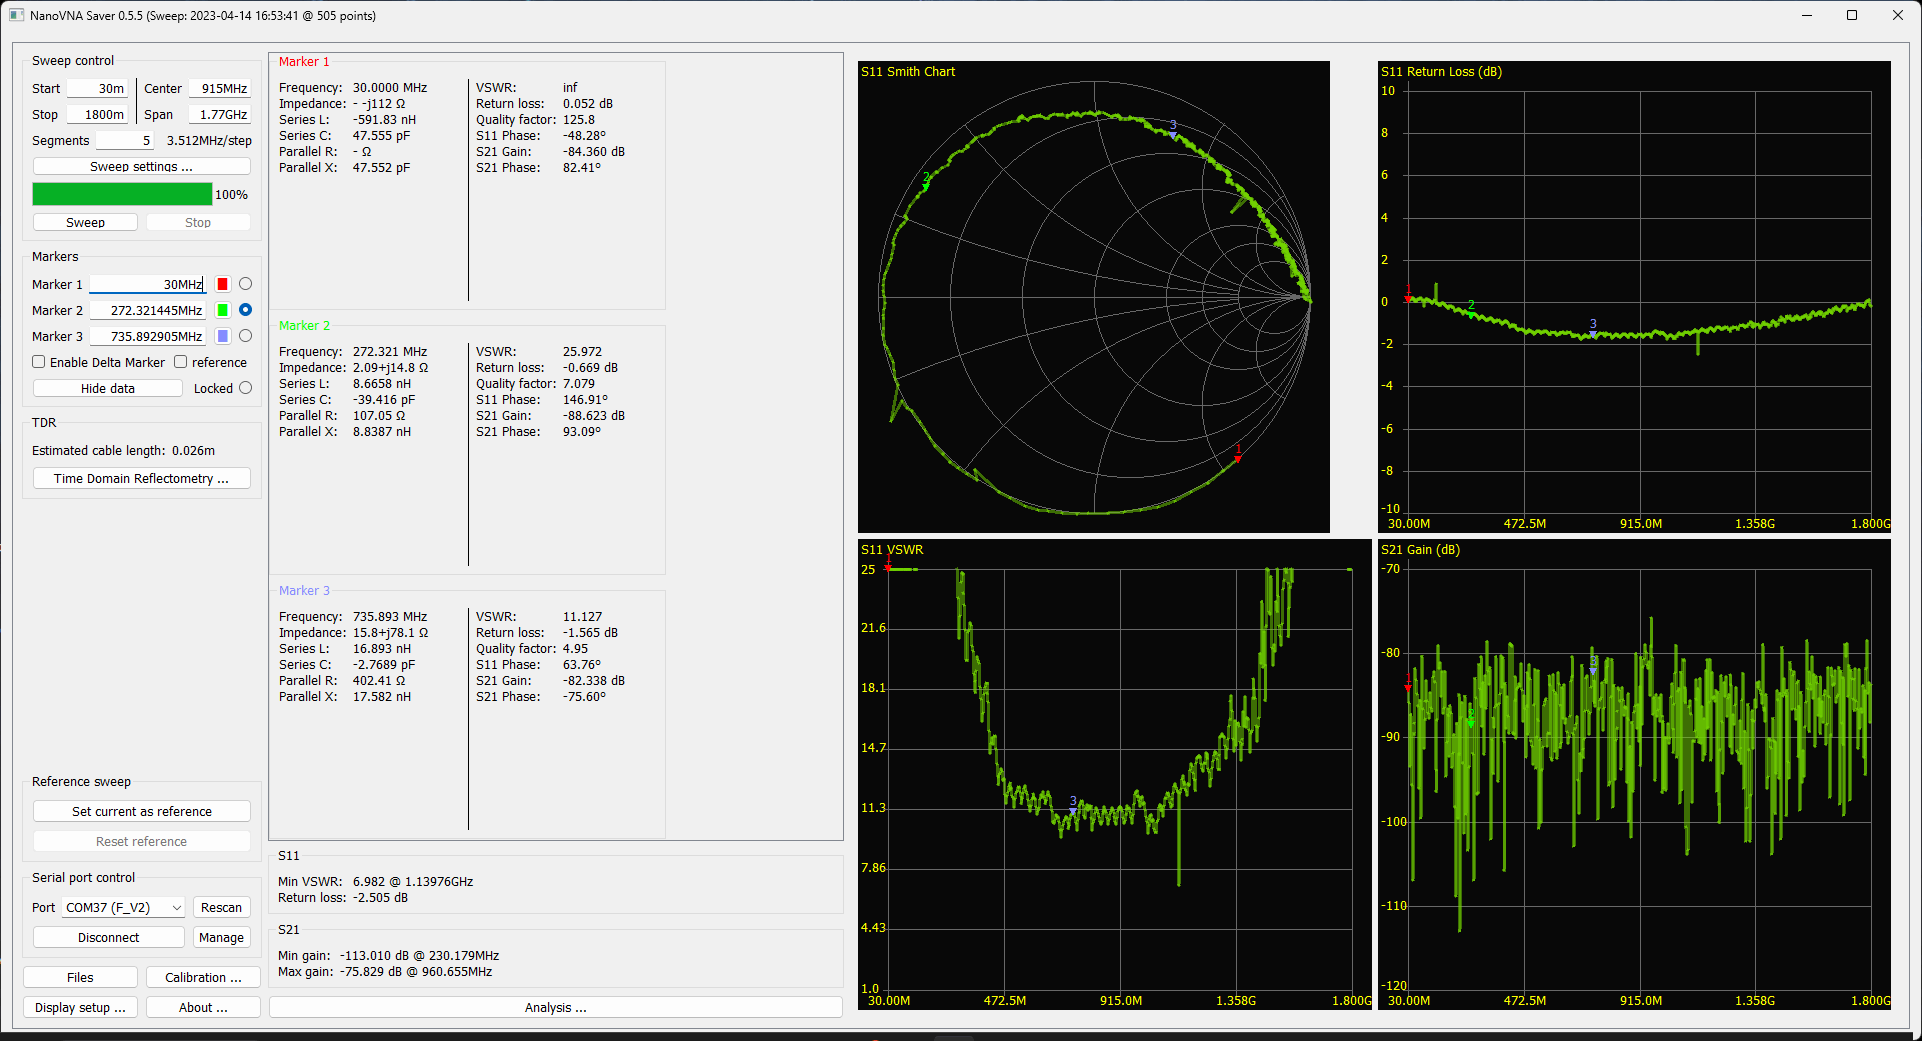Click Max gain -75.829 dB value
1922x1041 pixels.
point(416,971)
